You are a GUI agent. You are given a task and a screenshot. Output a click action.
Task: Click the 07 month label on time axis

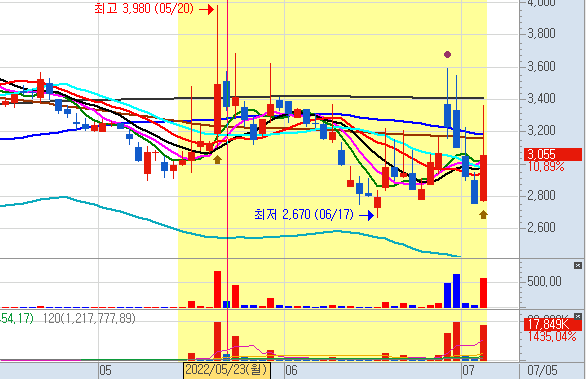point(468,370)
